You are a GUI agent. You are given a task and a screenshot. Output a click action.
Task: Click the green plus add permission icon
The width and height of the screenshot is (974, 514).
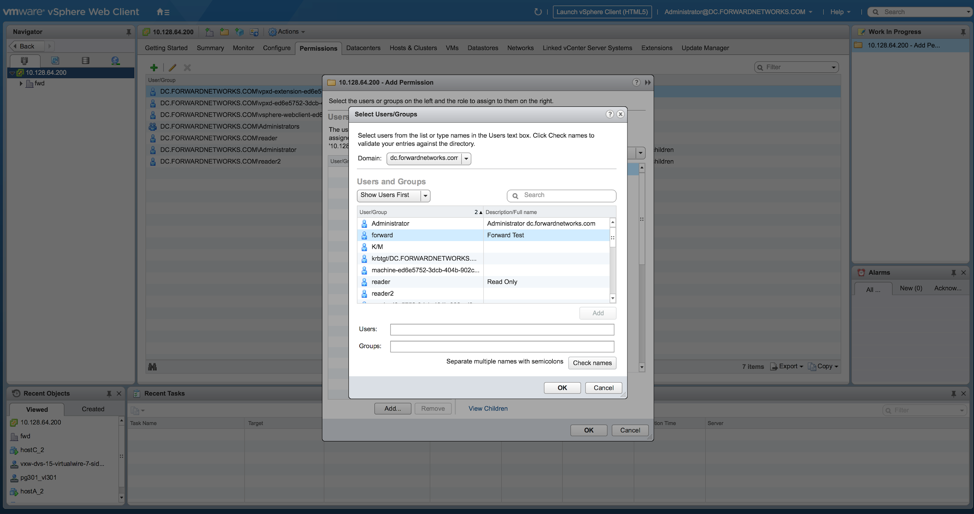(x=153, y=67)
